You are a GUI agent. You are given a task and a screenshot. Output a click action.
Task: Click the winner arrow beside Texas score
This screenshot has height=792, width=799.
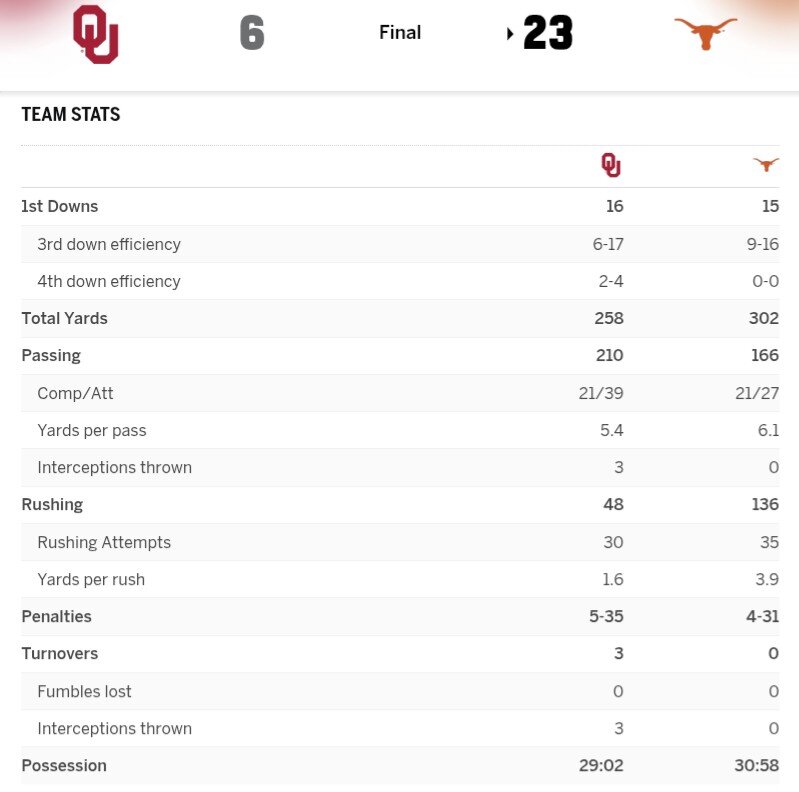pos(510,34)
